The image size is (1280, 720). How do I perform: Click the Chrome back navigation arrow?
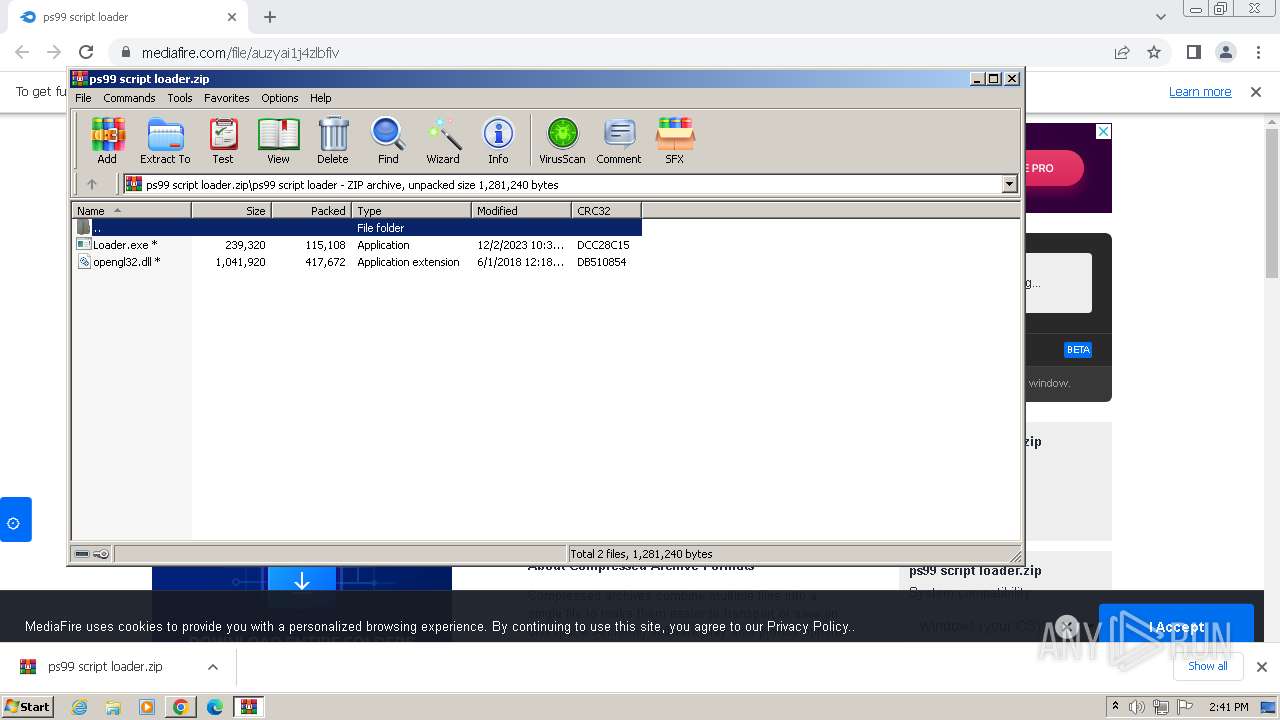click(x=22, y=52)
